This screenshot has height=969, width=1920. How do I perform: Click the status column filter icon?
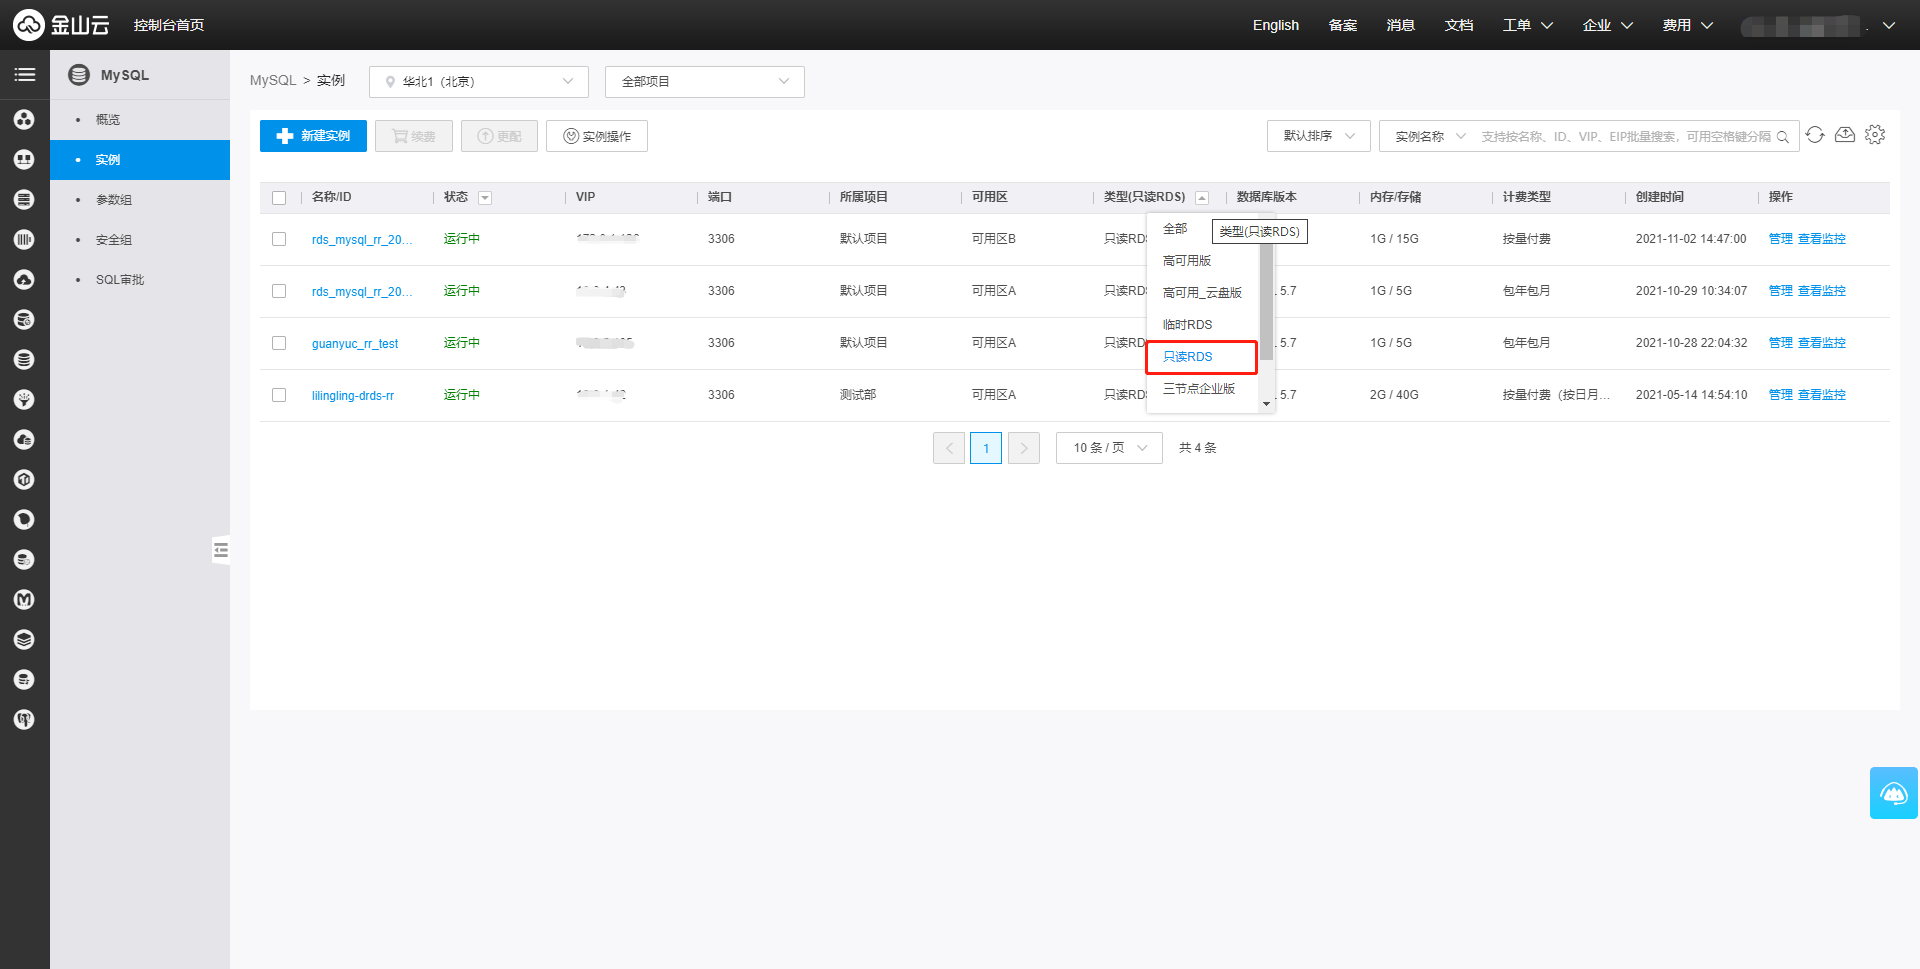pos(485,198)
